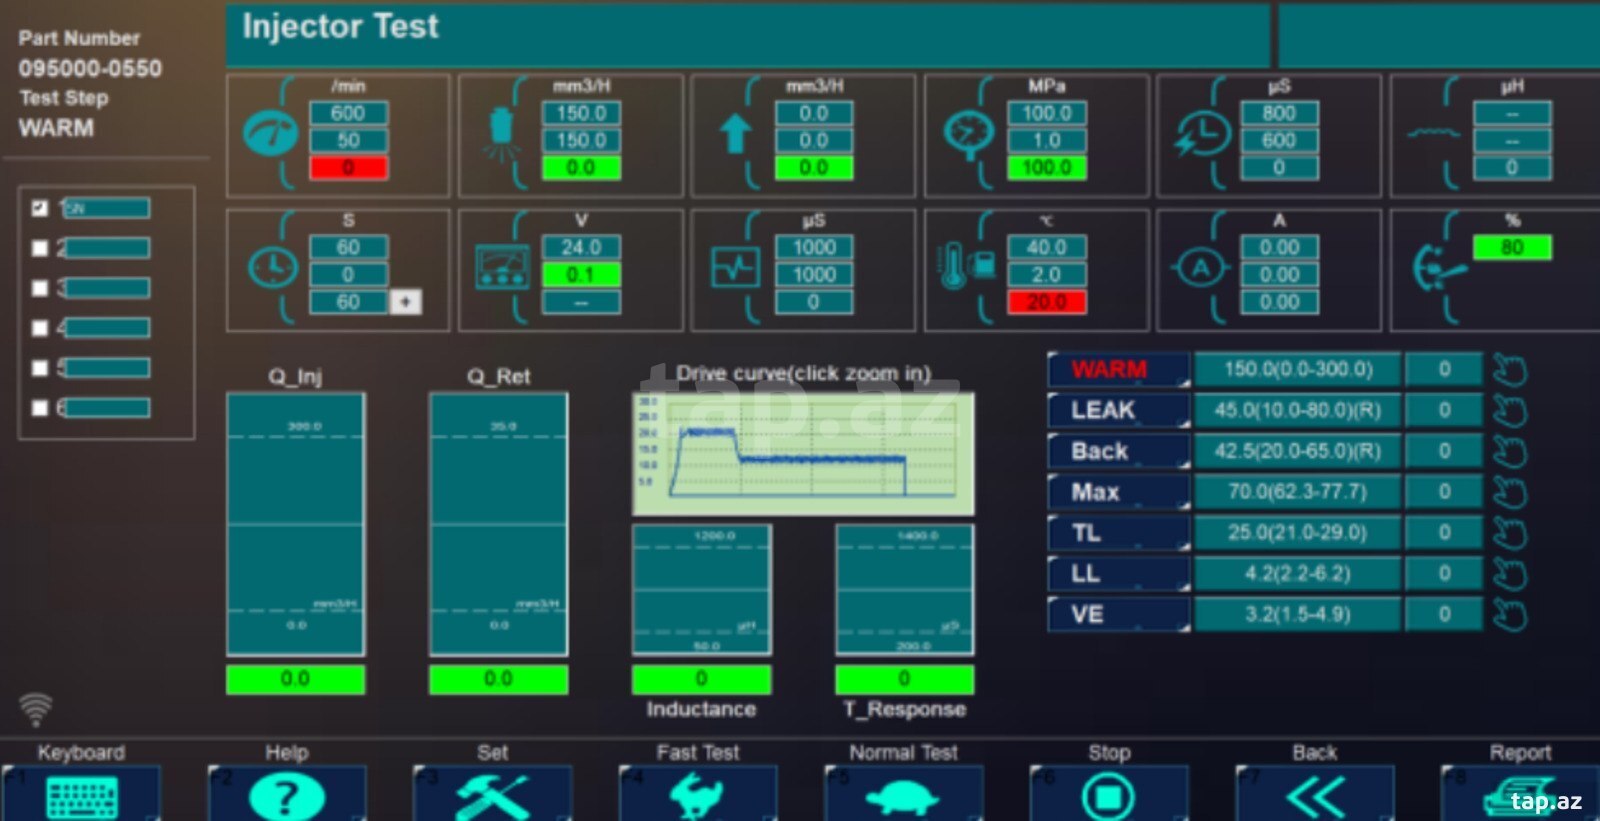The height and width of the screenshot is (821, 1600).
Task: Choose the VE test step
Action: coord(1119,614)
